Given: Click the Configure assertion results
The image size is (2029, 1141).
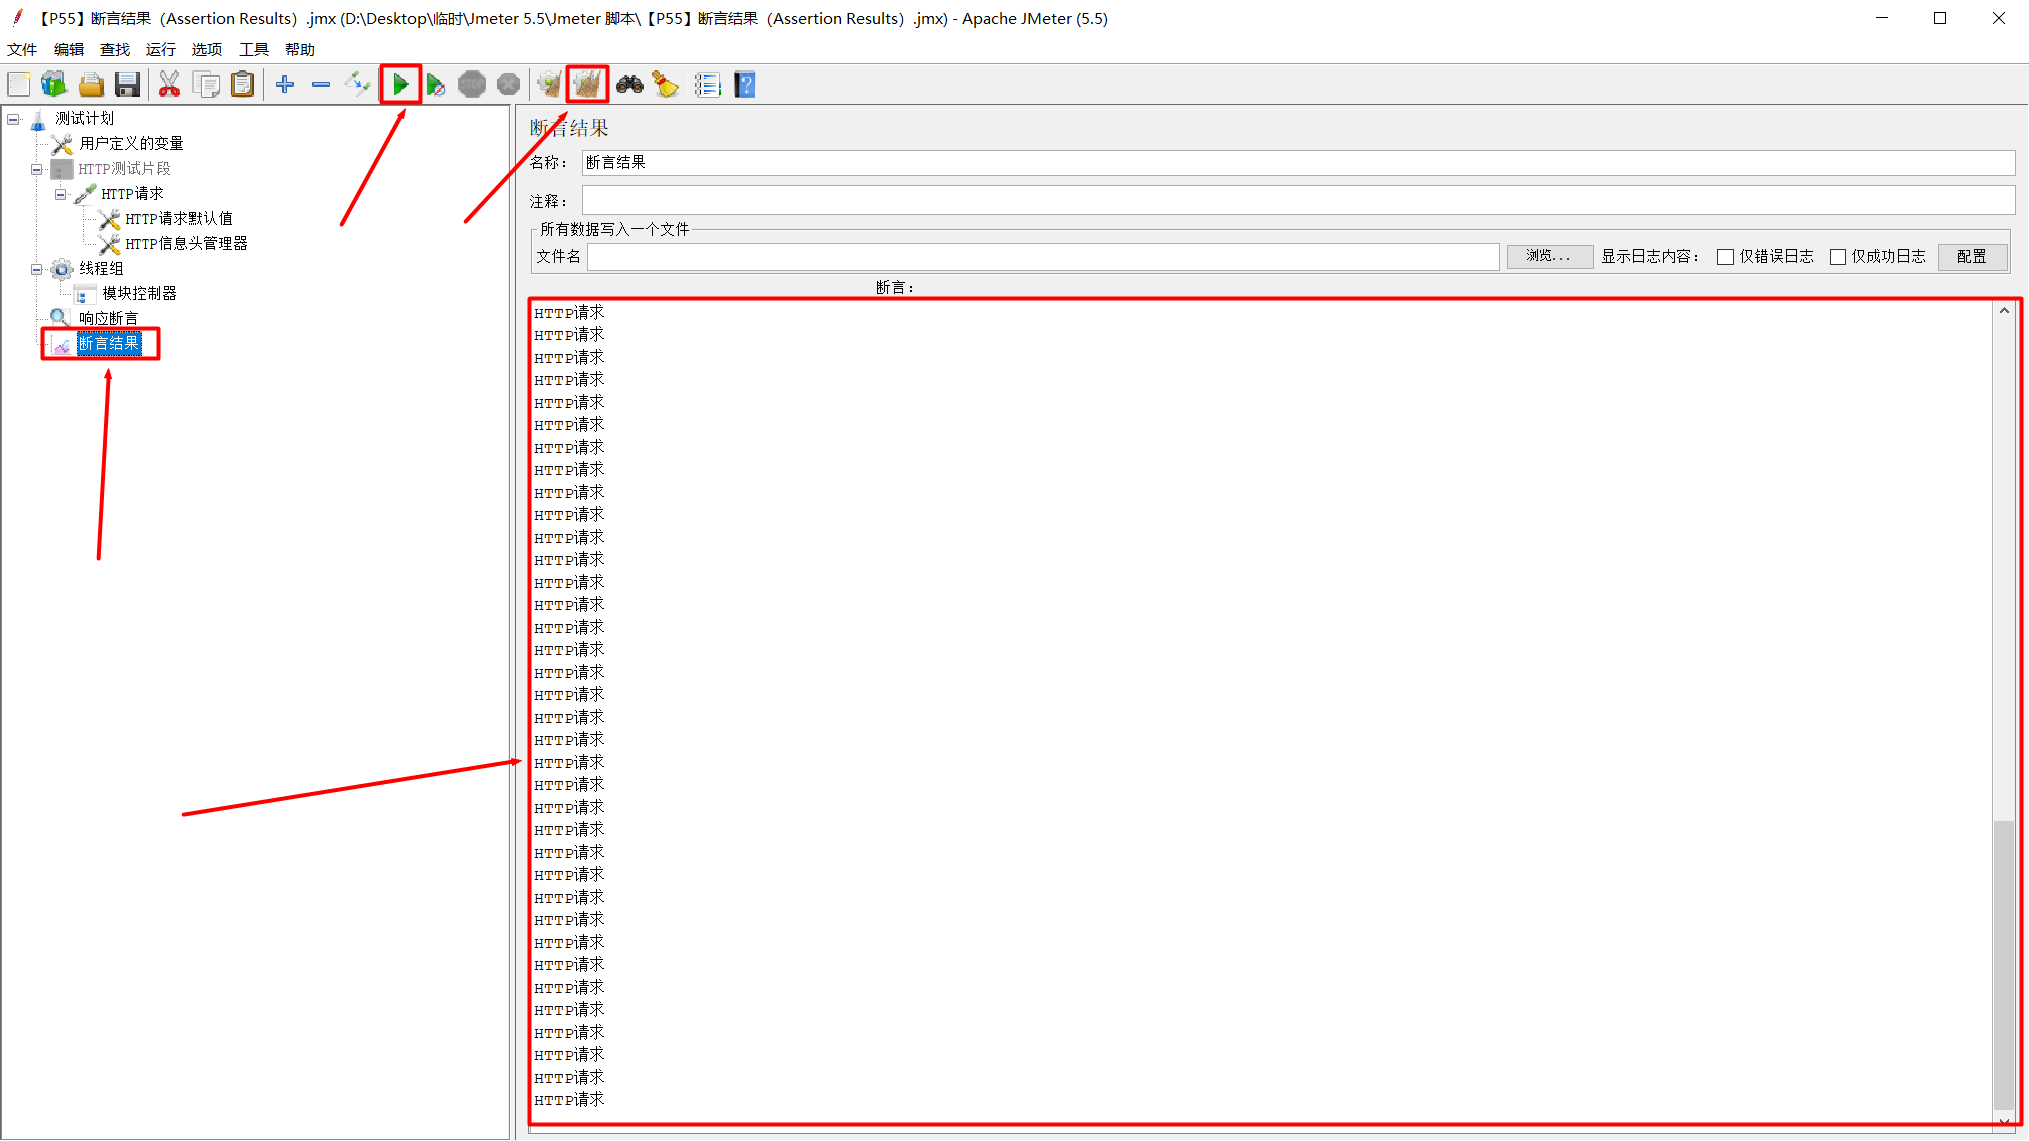Looking at the screenshot, I should 1972,256.
